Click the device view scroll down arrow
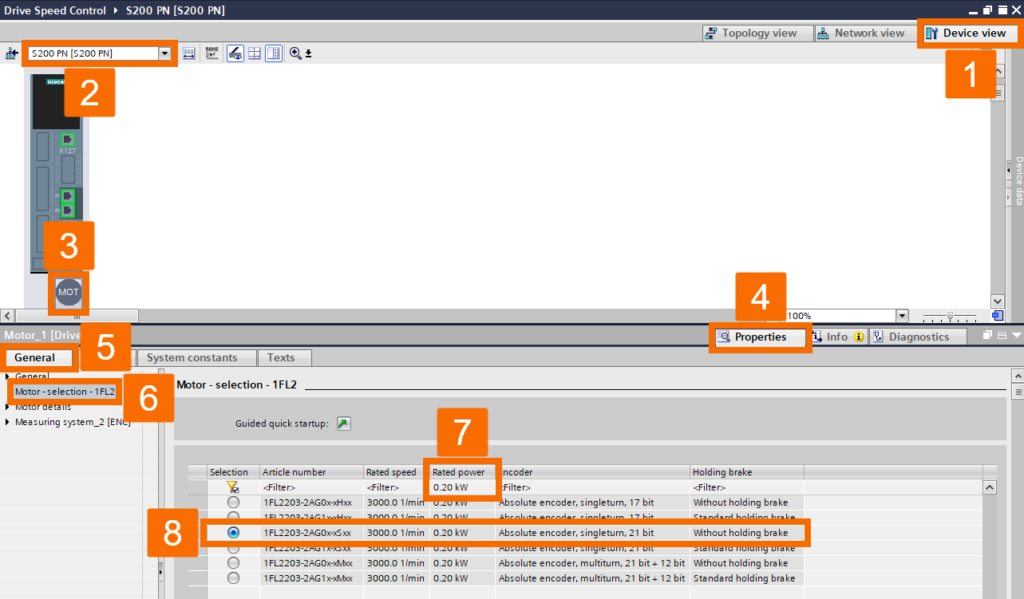This screenshot has width=1024, height=599. coord(997,301)
